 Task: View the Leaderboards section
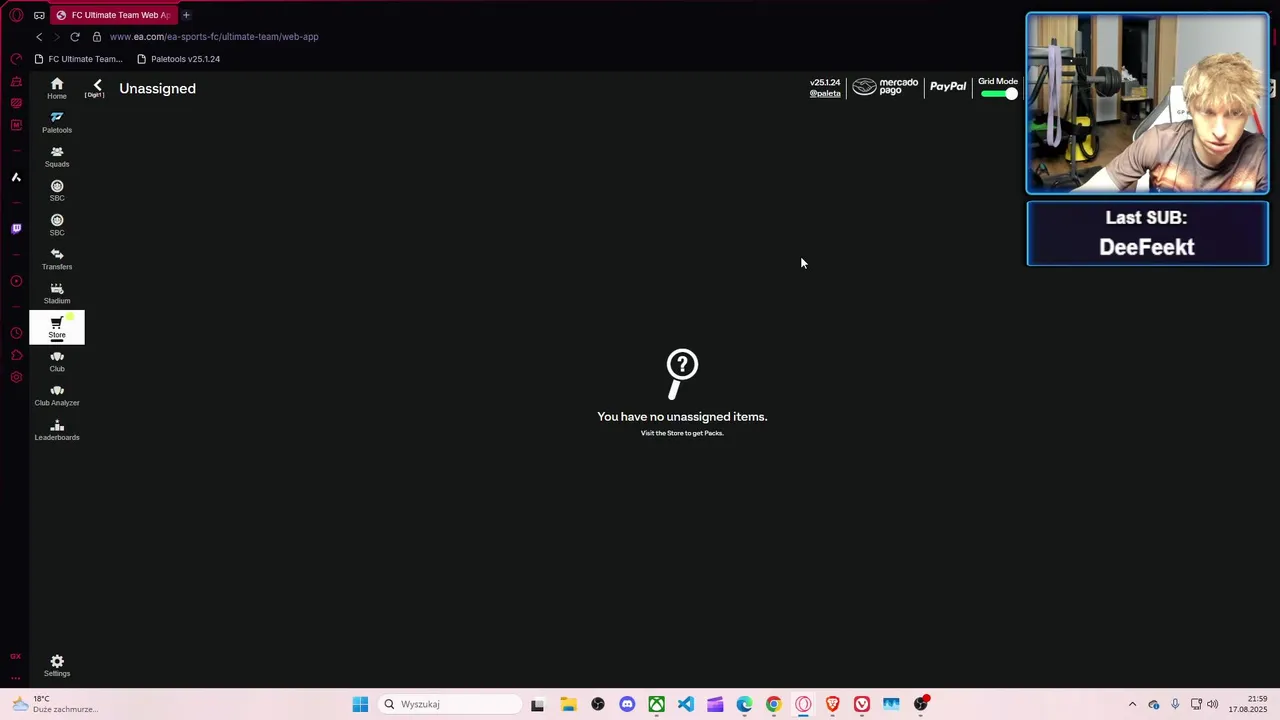point(57,430)
